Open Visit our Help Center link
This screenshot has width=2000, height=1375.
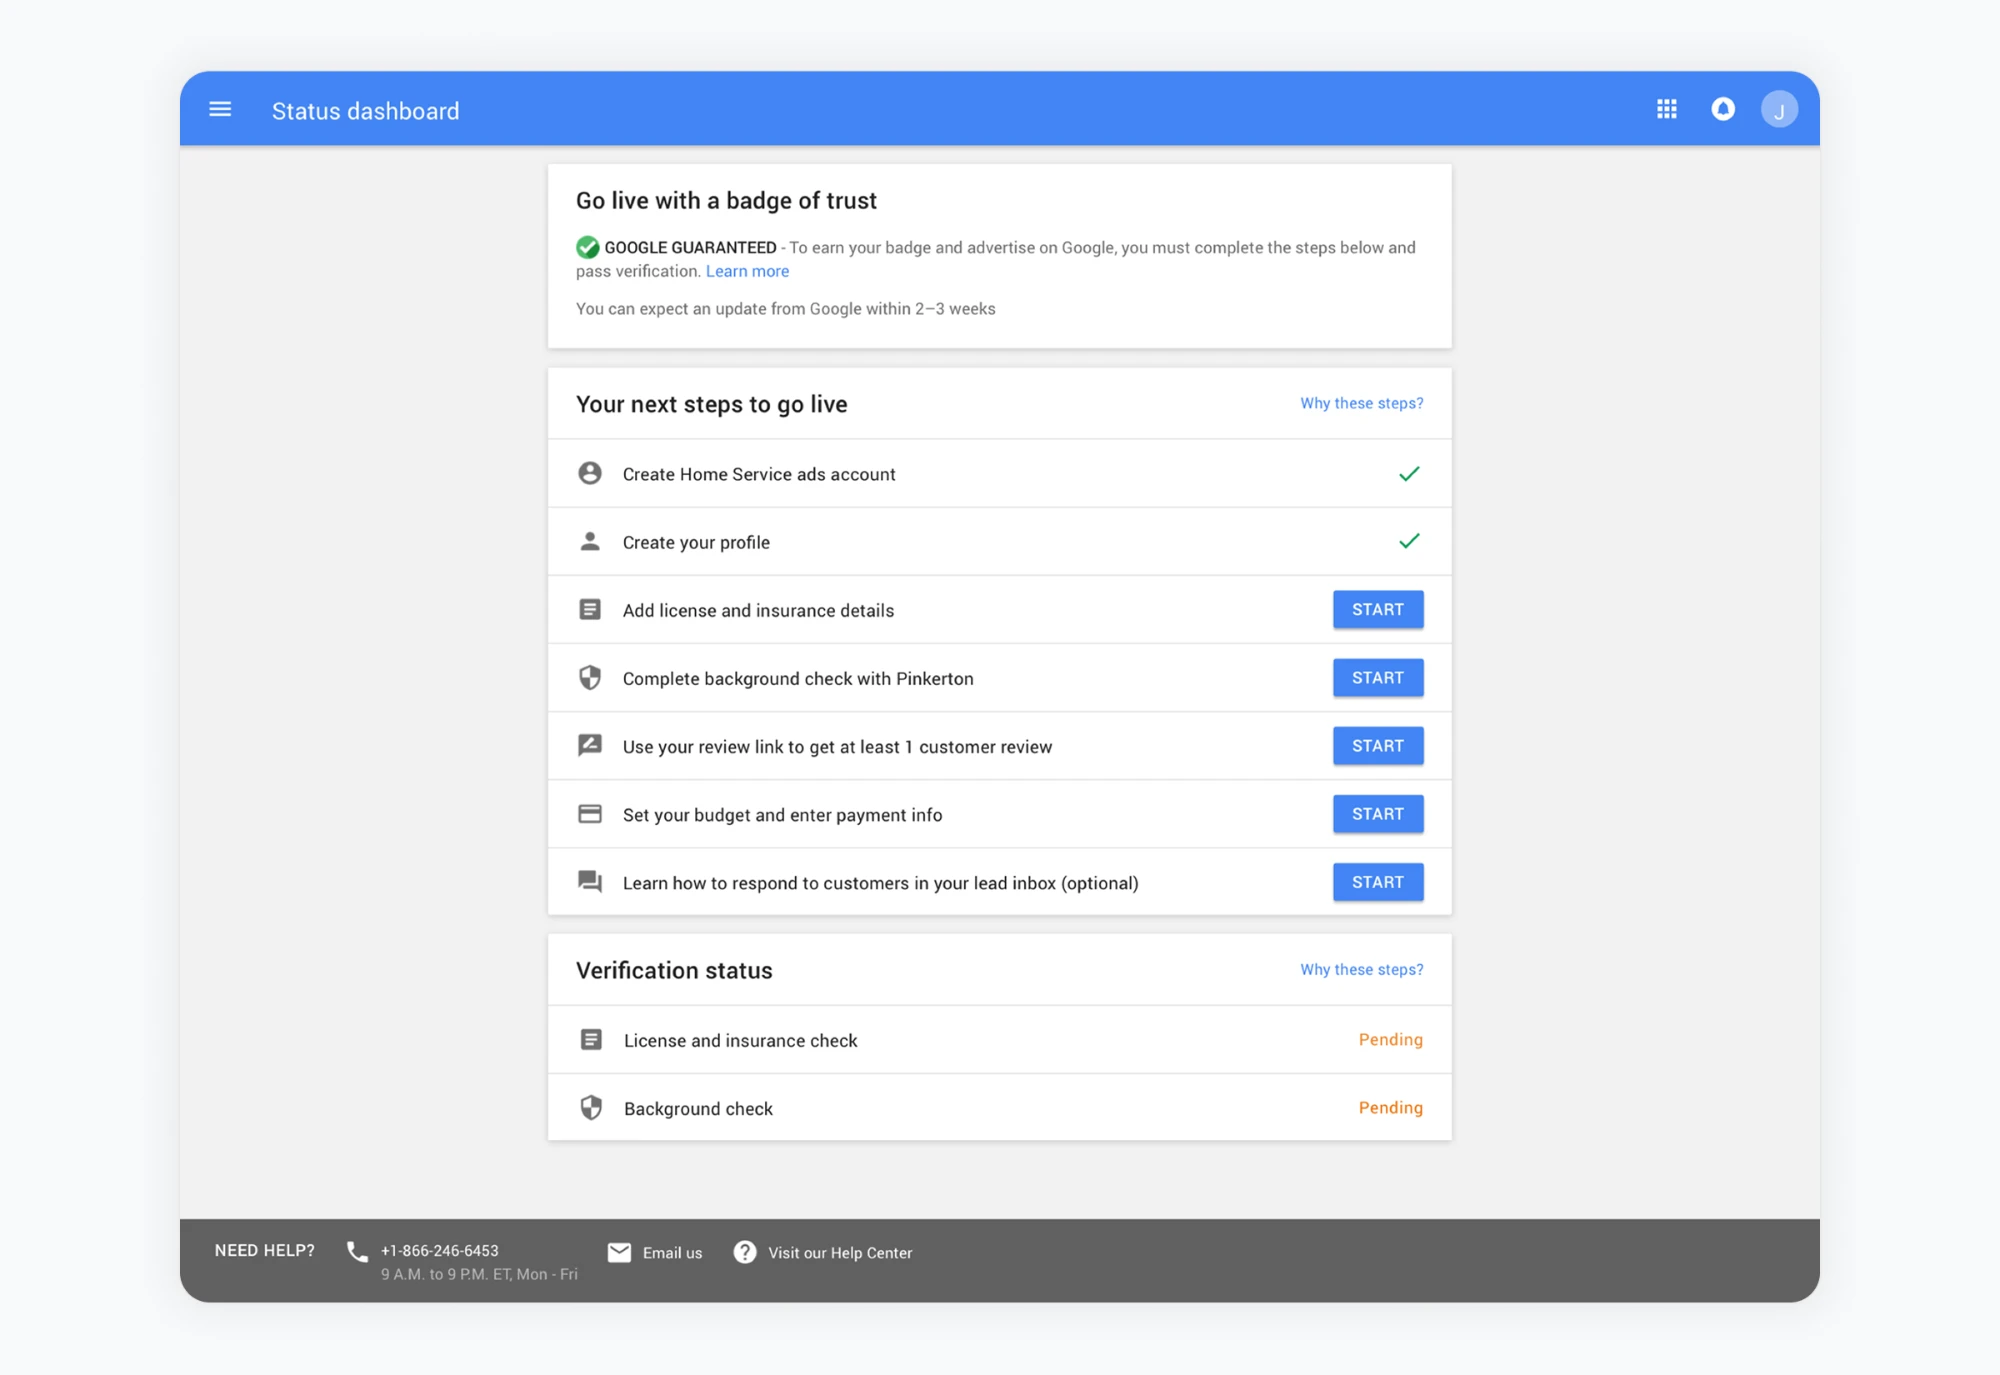[840, 1253]
